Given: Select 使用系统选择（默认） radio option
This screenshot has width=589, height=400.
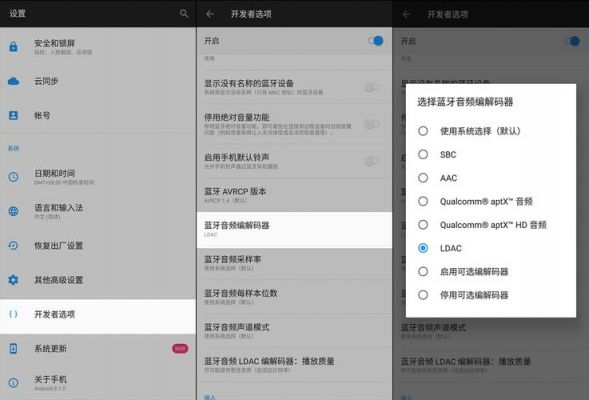Looking at the screenshot, I should pos(423,131).
